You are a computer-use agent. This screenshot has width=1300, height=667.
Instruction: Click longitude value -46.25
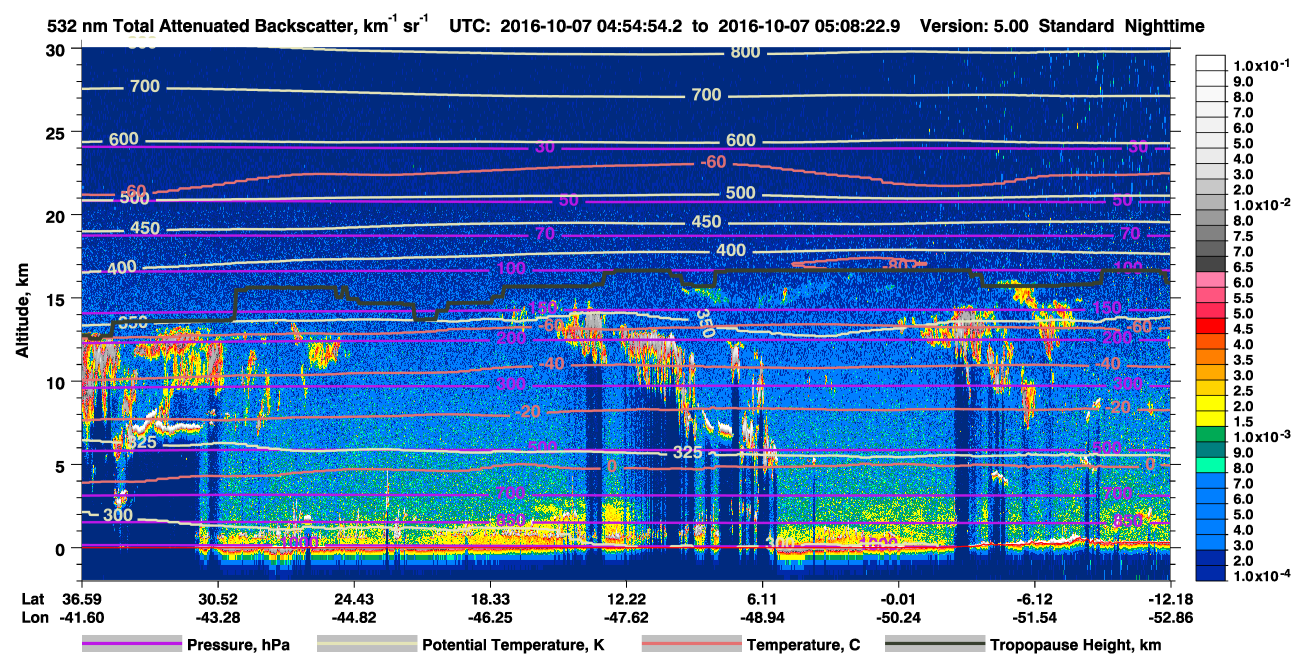[489, 616]
